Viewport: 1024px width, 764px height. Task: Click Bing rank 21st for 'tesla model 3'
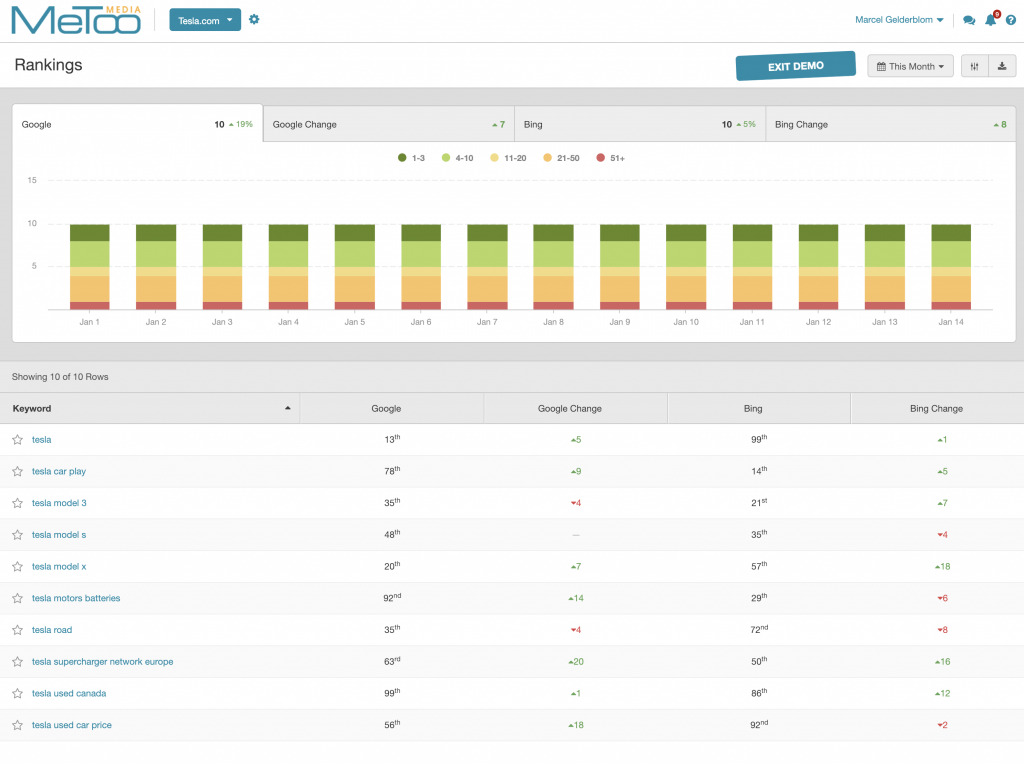(x=759, y=503)
